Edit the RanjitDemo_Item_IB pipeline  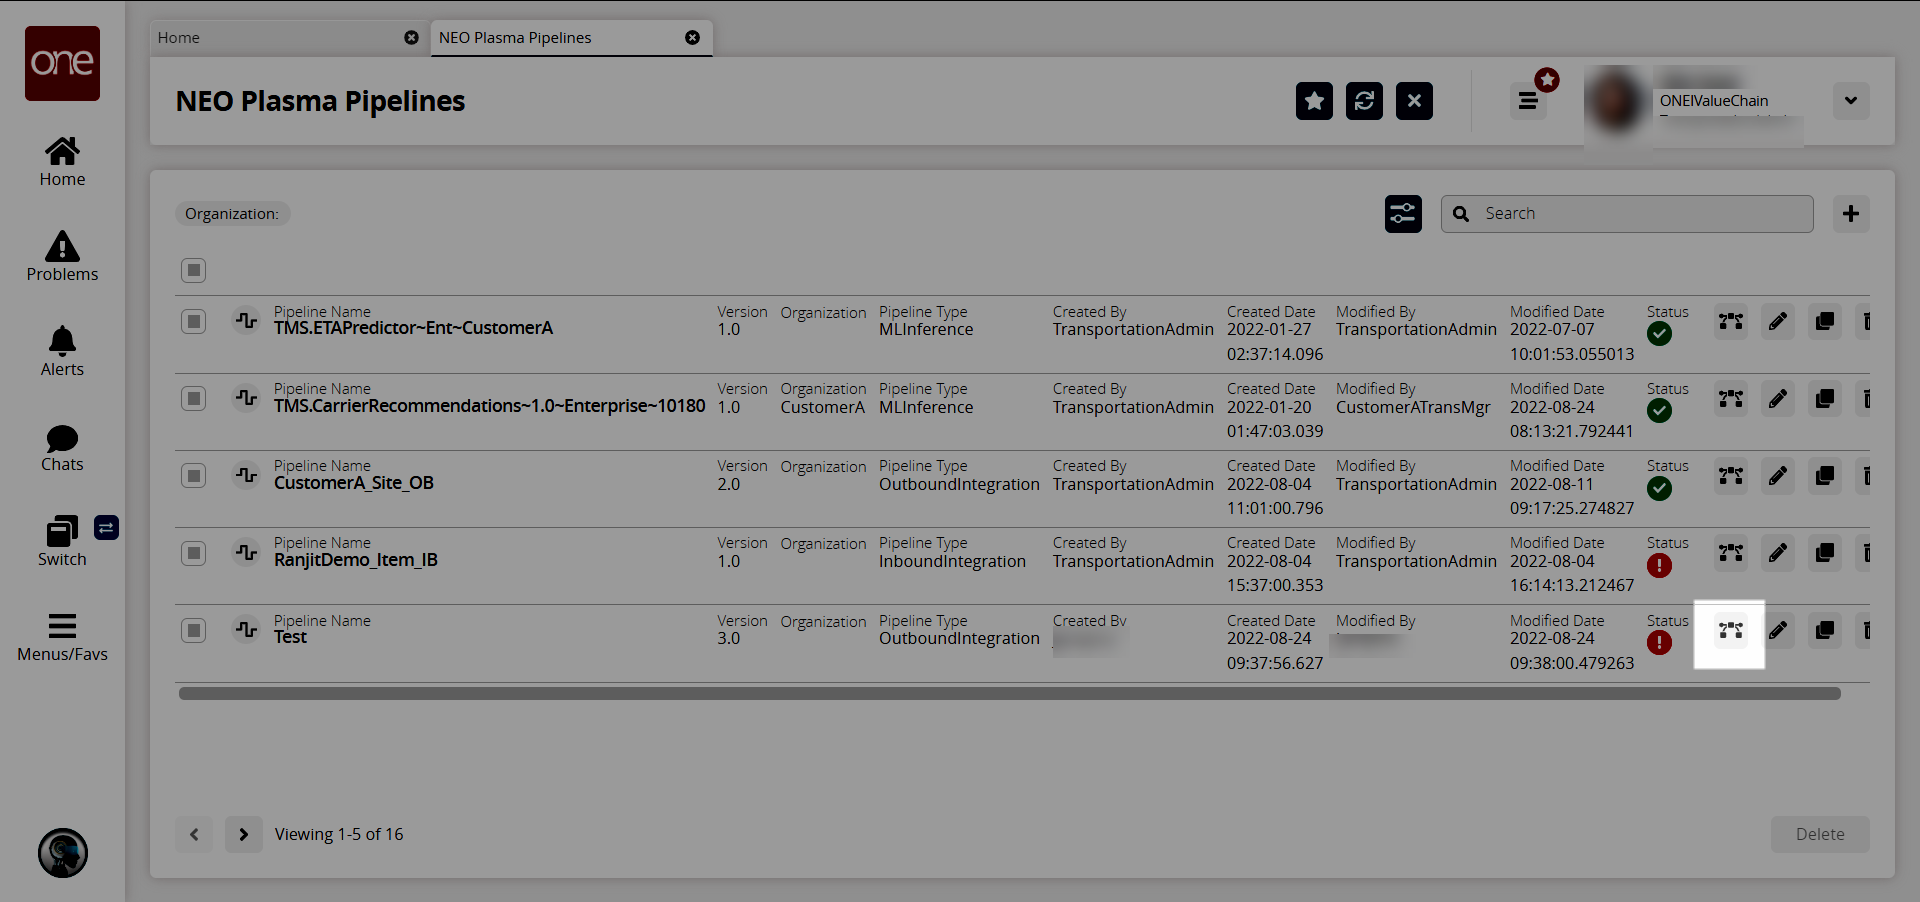pos(1778,553)
